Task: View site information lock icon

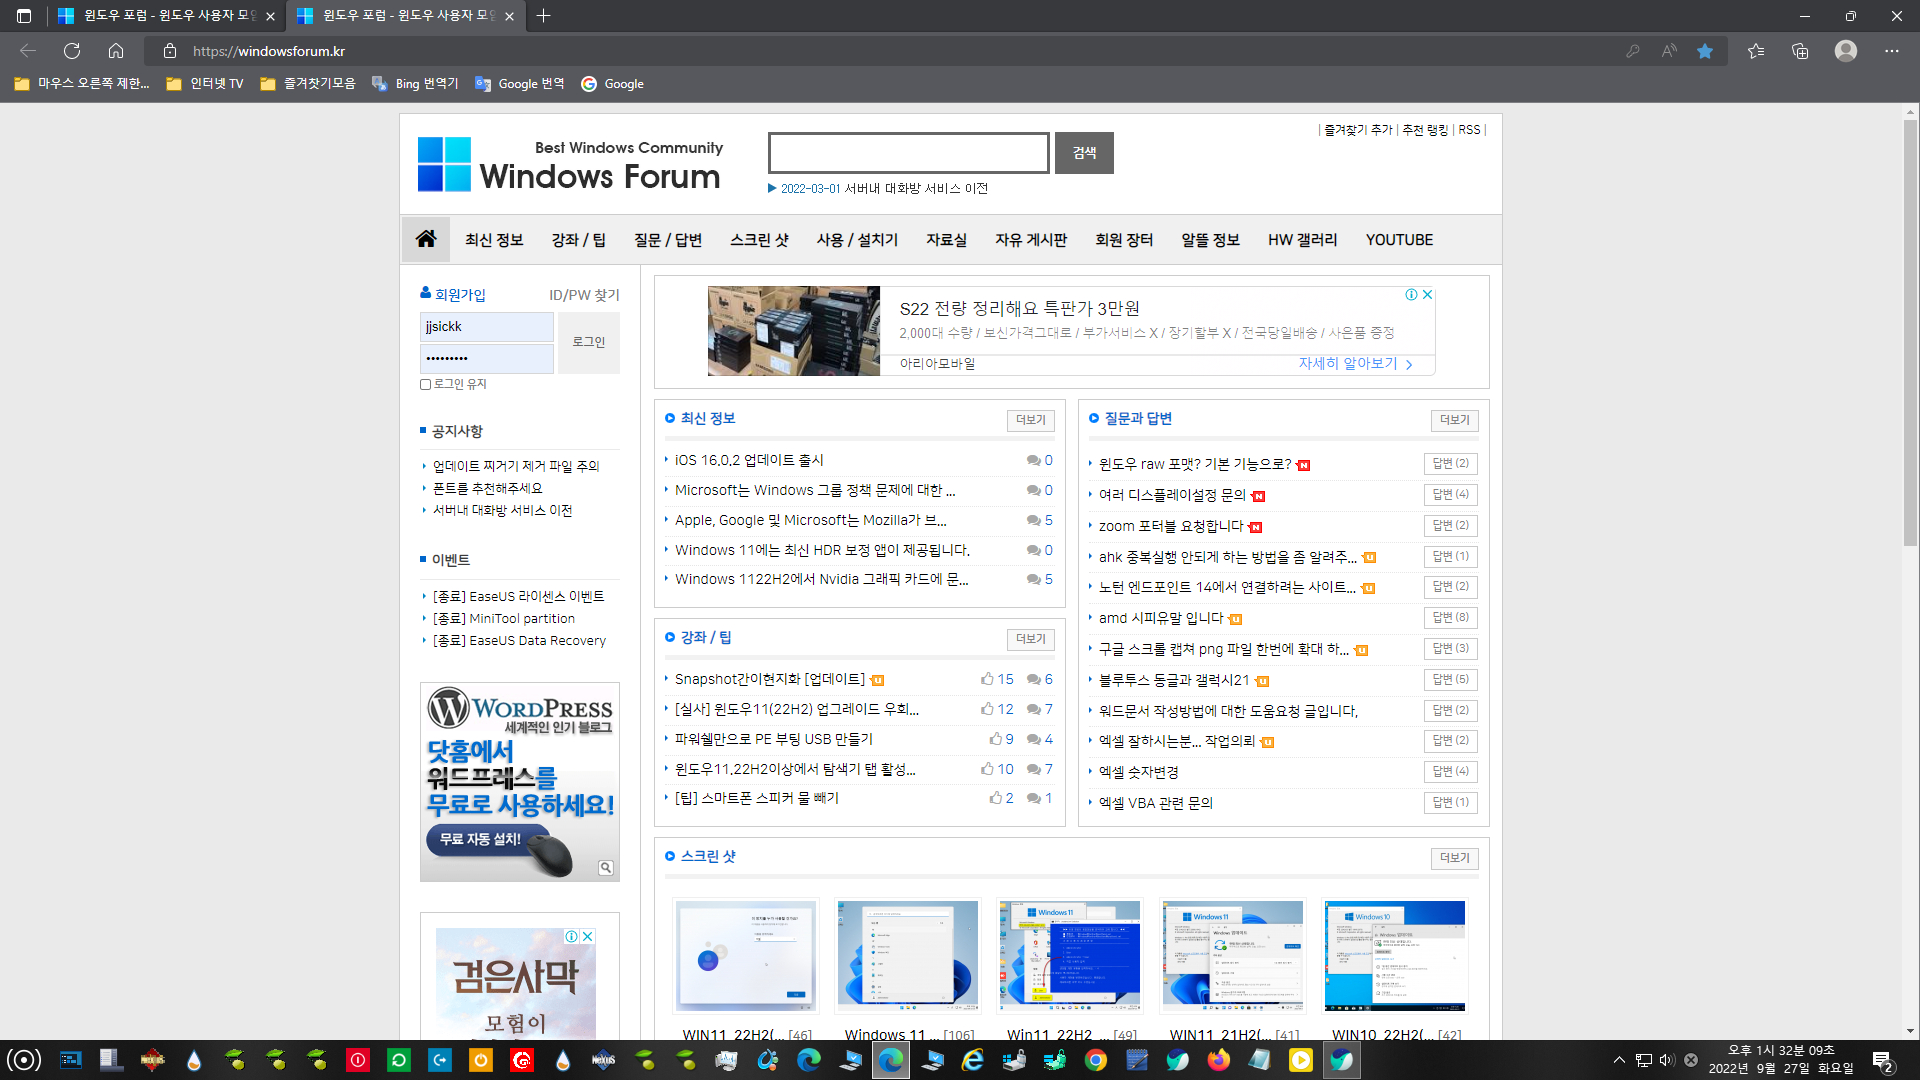Action: (170, 51)
